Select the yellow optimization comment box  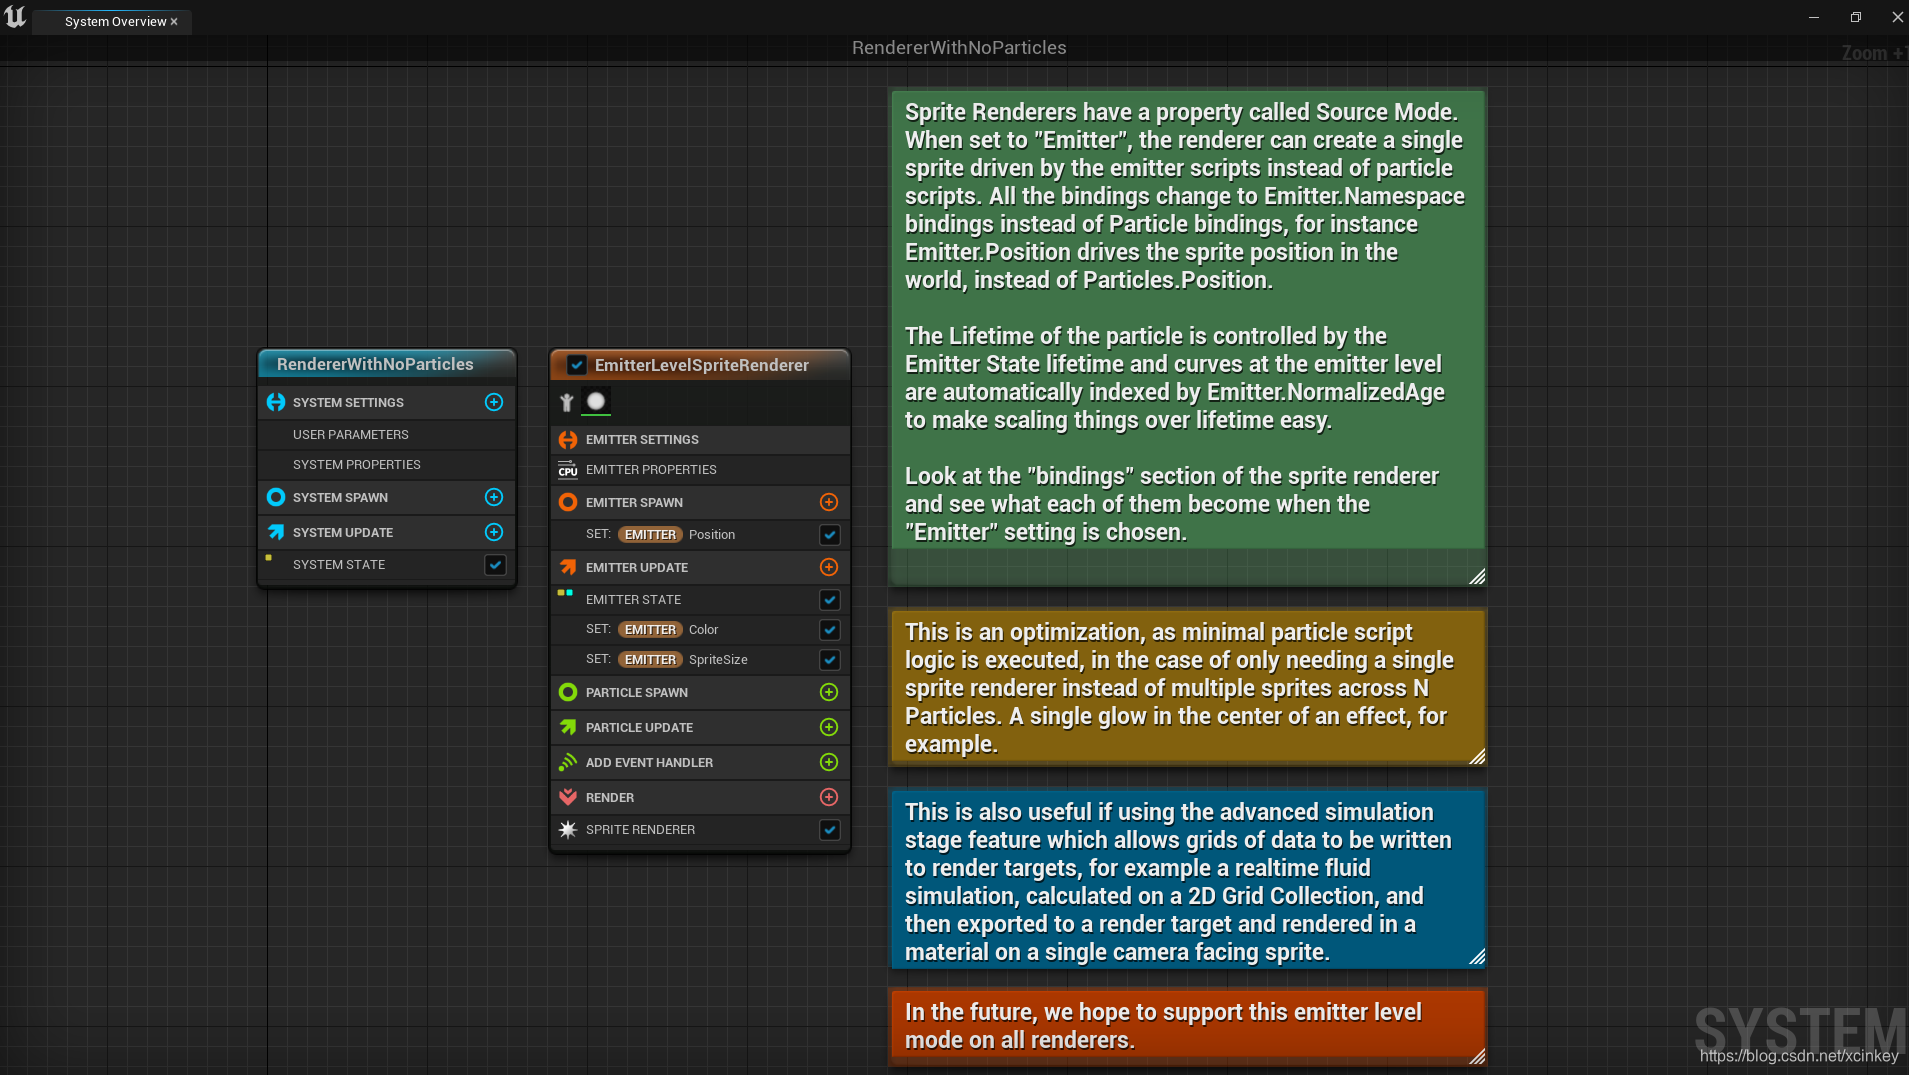(x=1188, y=687)
